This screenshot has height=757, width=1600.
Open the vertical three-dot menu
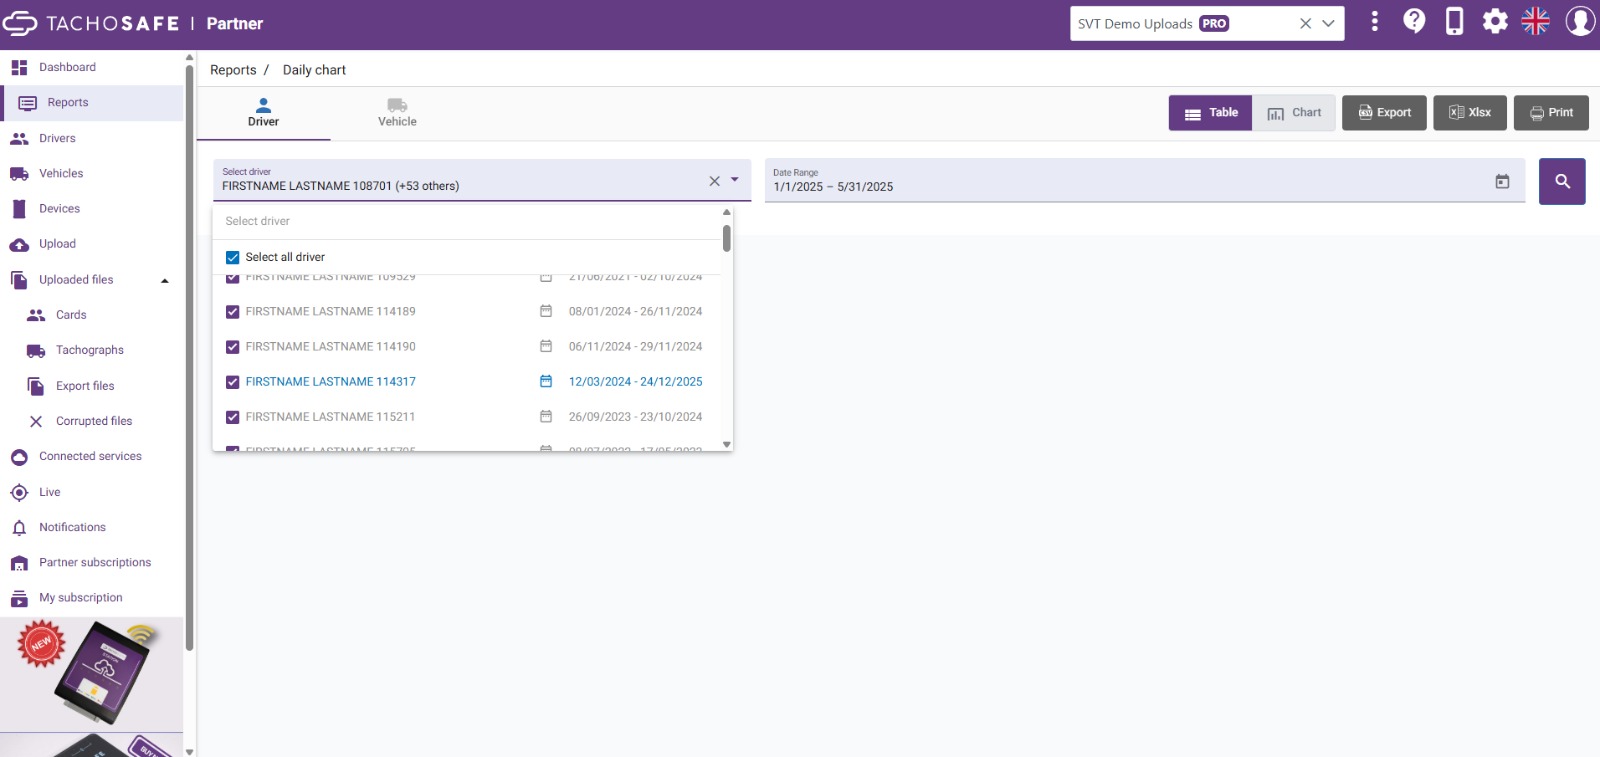(1375, 21)
